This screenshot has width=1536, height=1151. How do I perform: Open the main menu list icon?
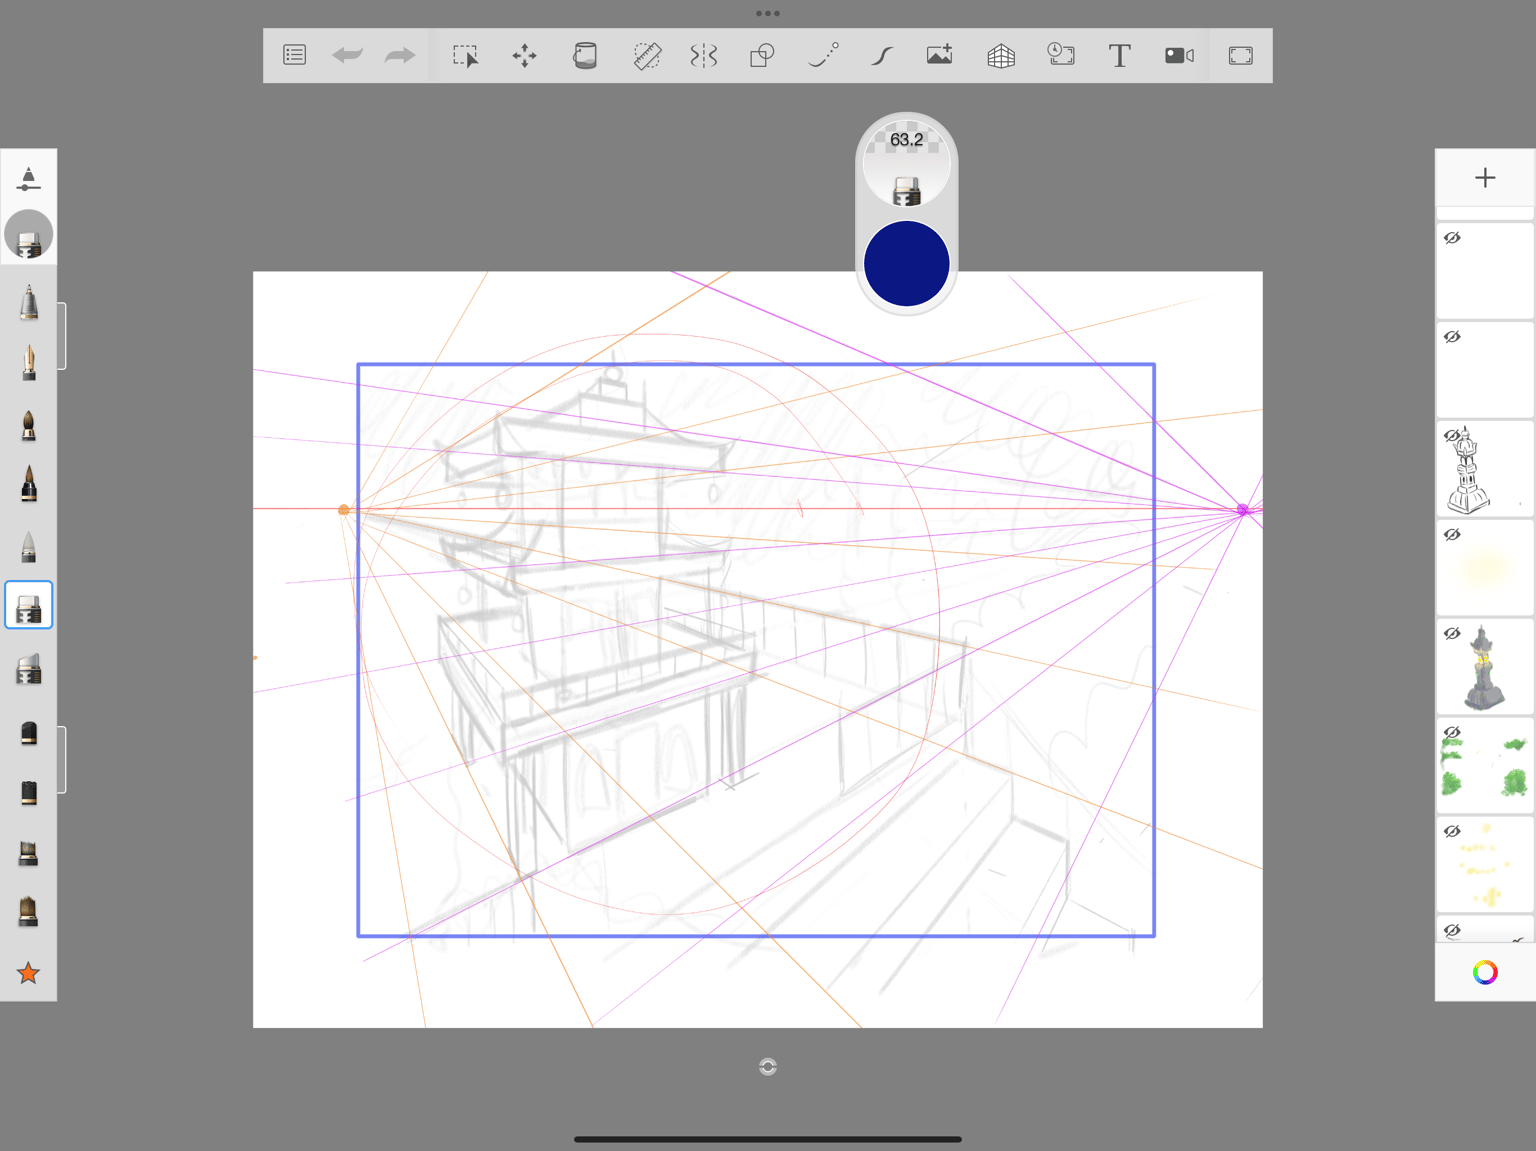[x=294, y=55]
